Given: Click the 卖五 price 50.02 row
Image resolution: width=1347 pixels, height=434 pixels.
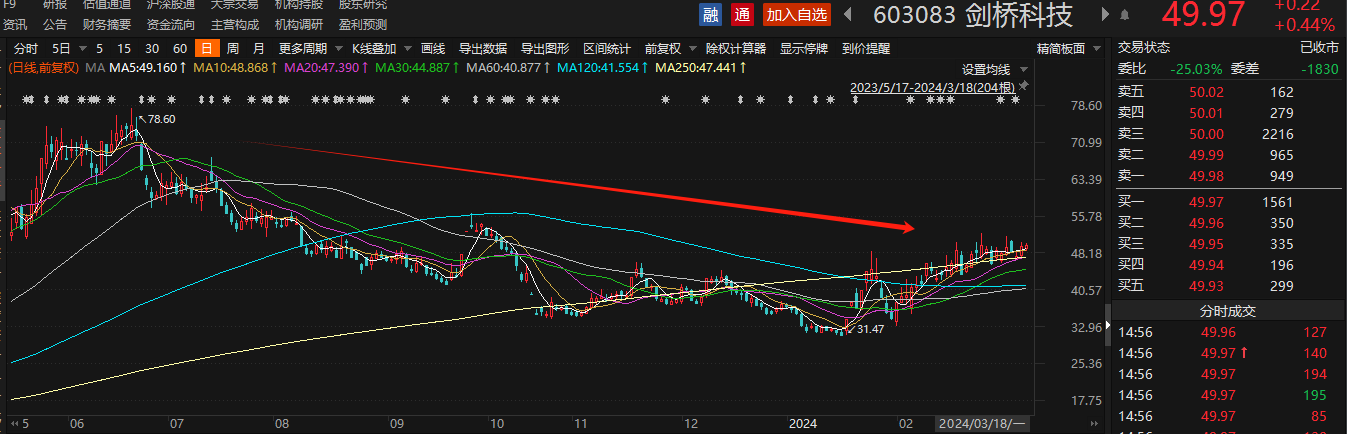Looking at the screenshot, I should pos(1230,92).
